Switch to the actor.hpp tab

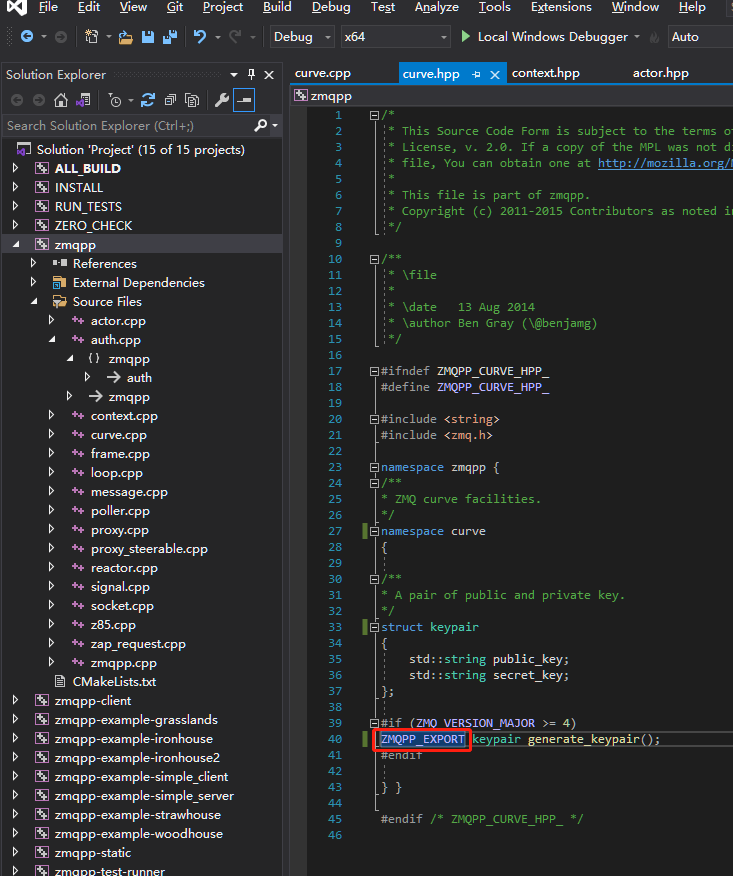[x=660, y=73]
